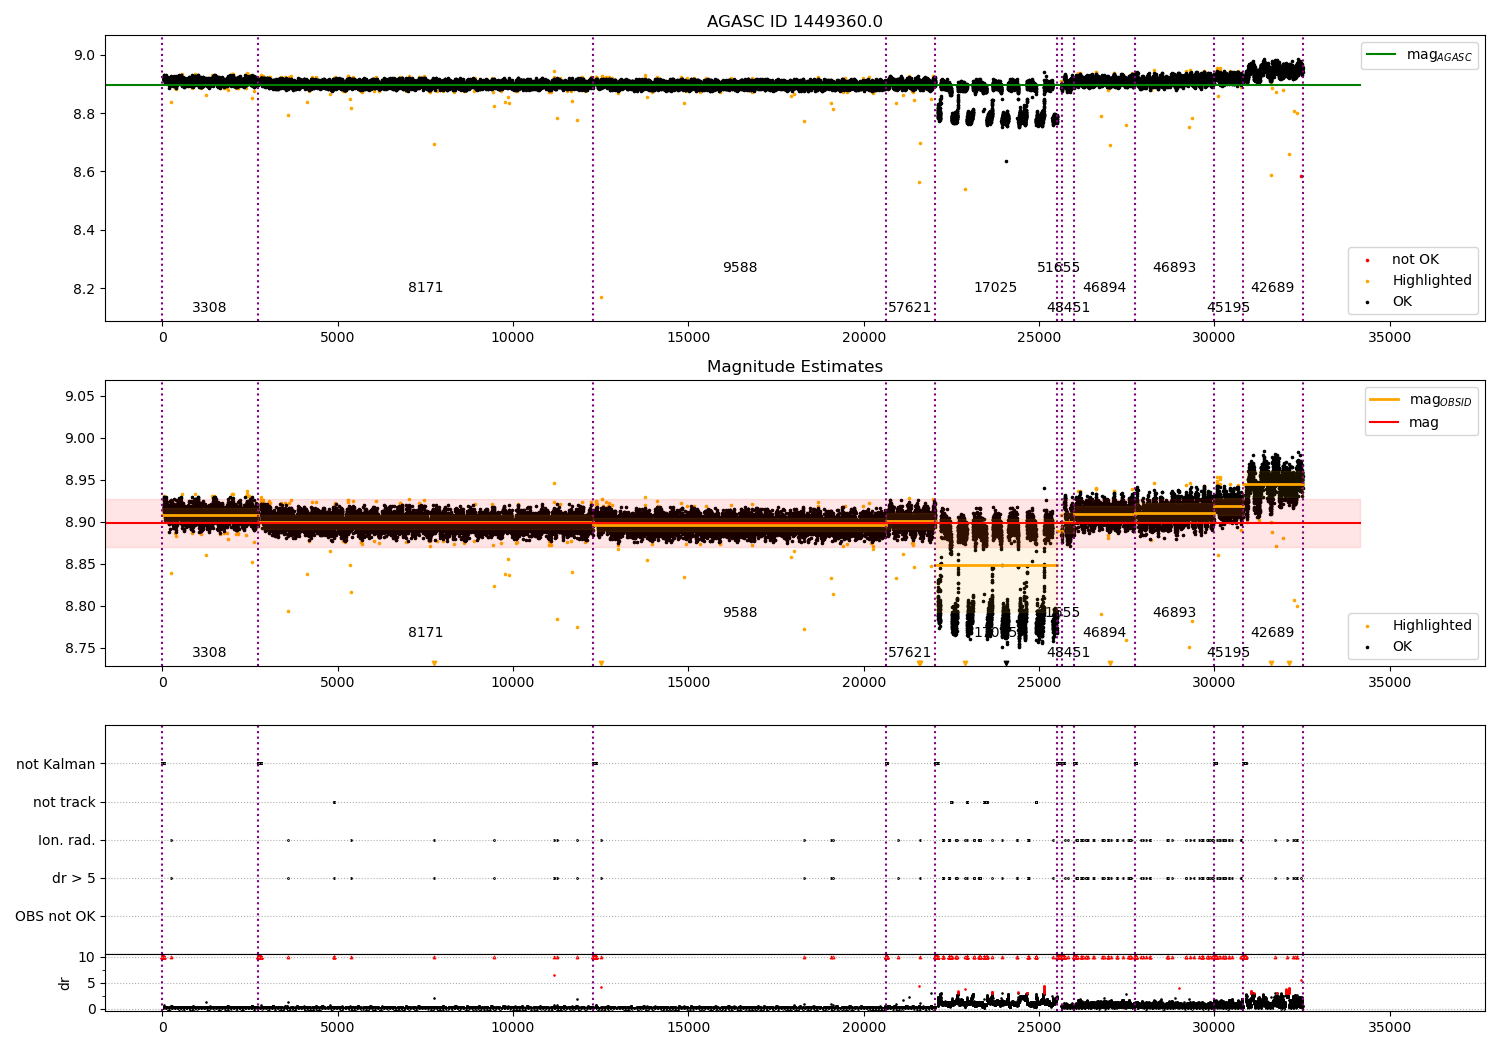1500x1050 pixels.
Task: Click the 'Magnitude Estimates' plot title
Action: coord(794,367)
